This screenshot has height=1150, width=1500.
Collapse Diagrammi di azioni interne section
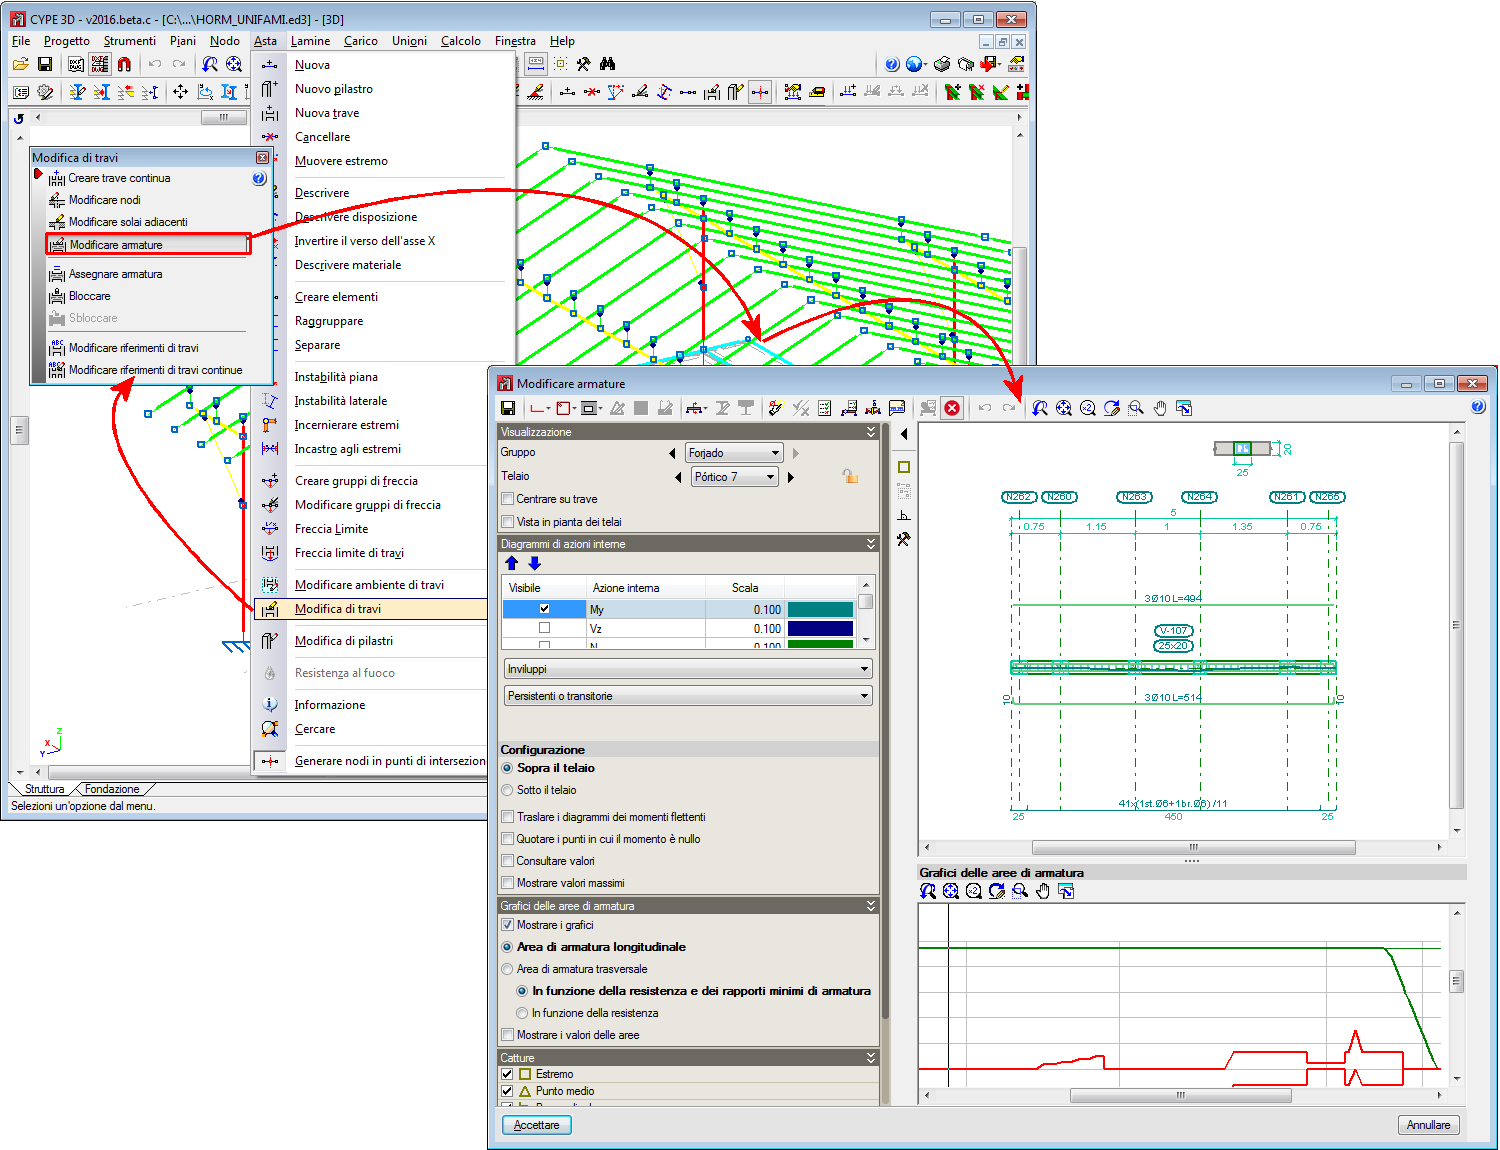point(871,544)
